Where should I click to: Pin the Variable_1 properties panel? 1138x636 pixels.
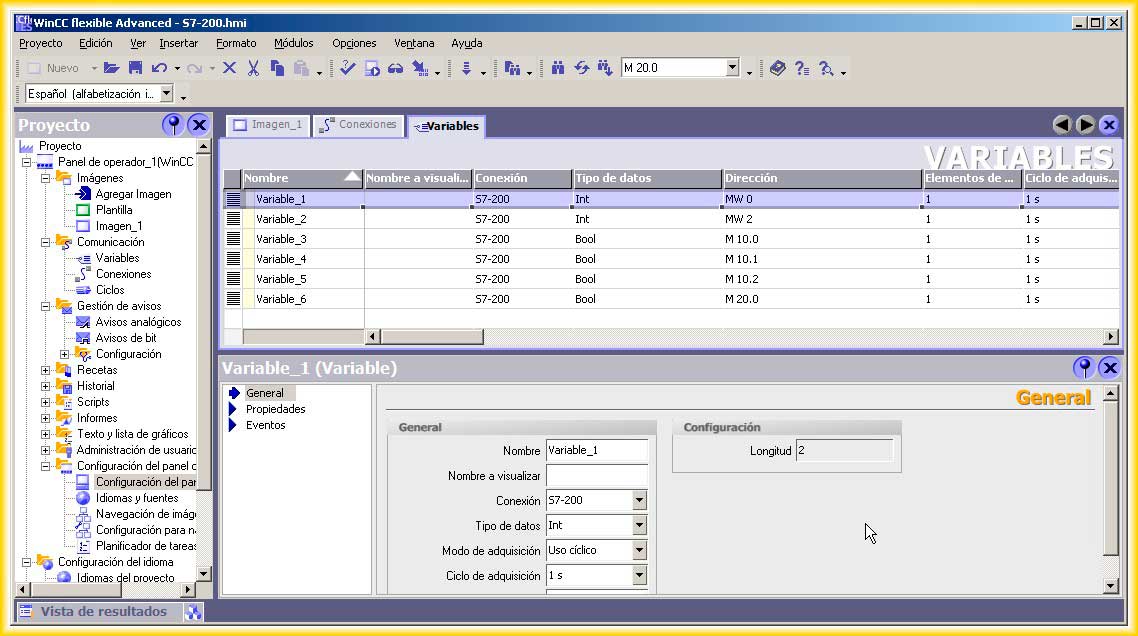[1084, 368]
